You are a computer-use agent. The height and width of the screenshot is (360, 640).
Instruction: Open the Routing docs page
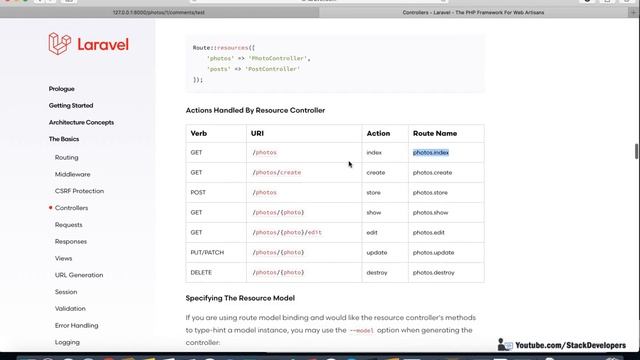67,158
